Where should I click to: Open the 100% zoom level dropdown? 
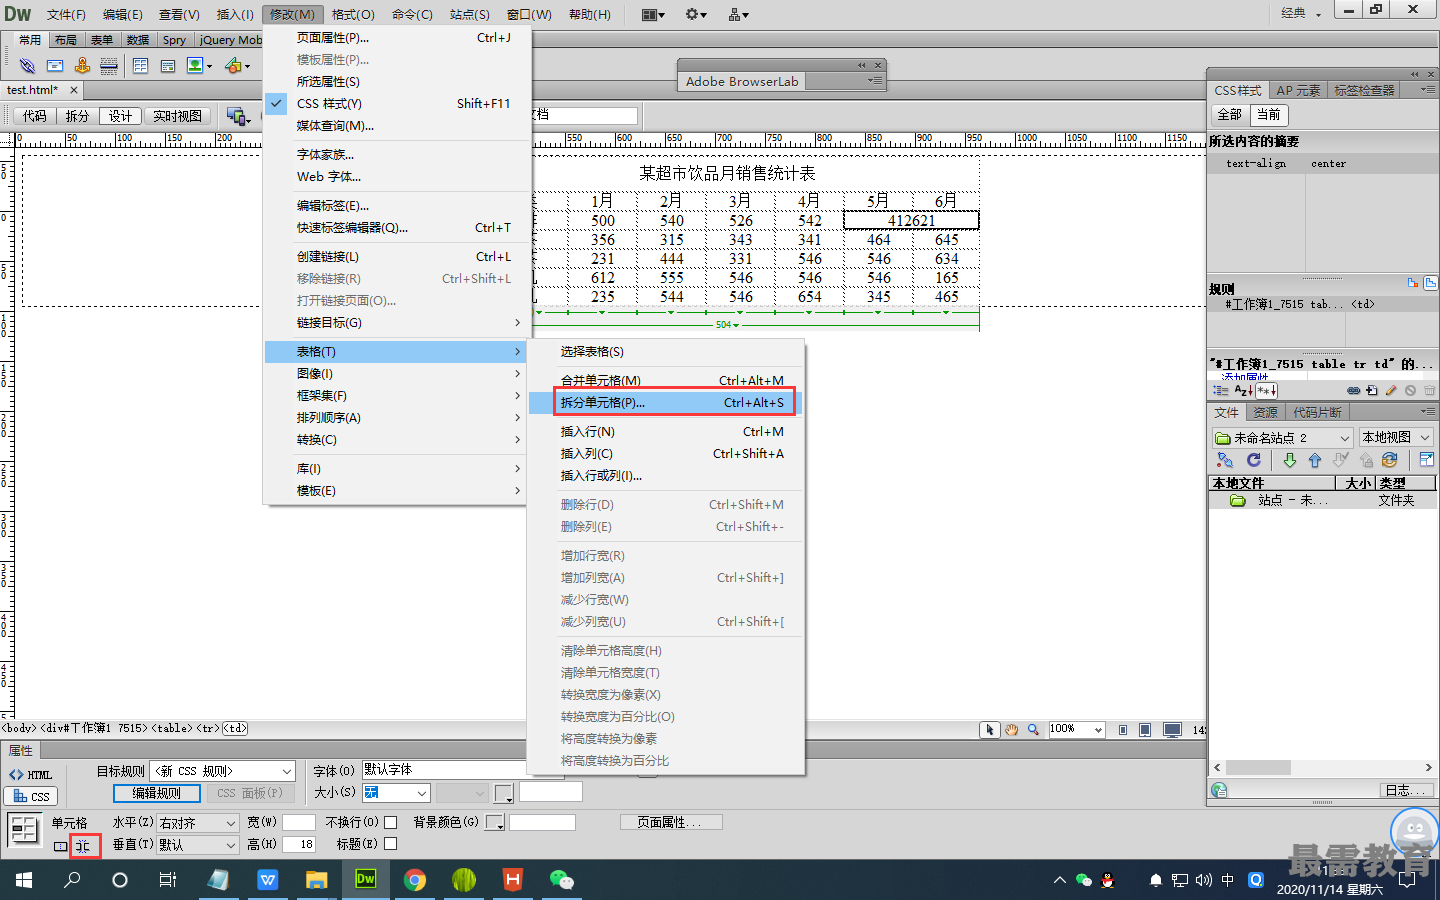click(x=1076, y=730)
